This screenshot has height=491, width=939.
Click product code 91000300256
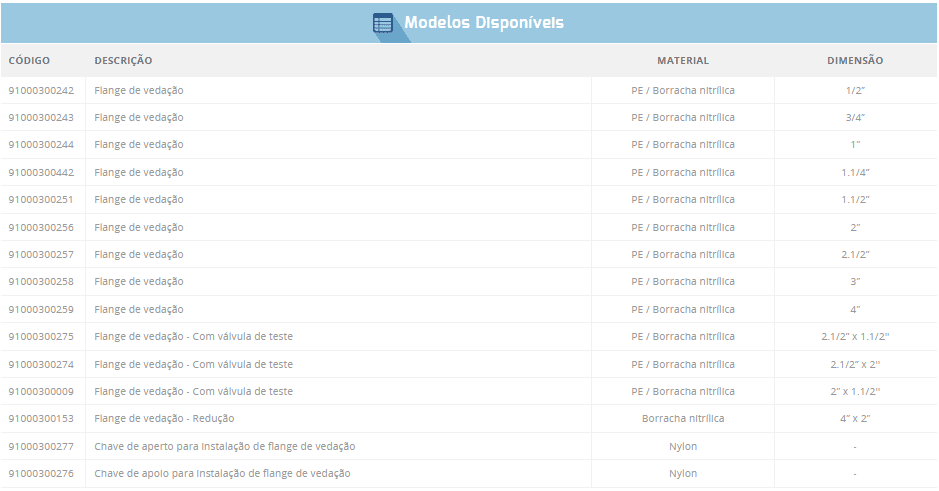click(41, 228)
